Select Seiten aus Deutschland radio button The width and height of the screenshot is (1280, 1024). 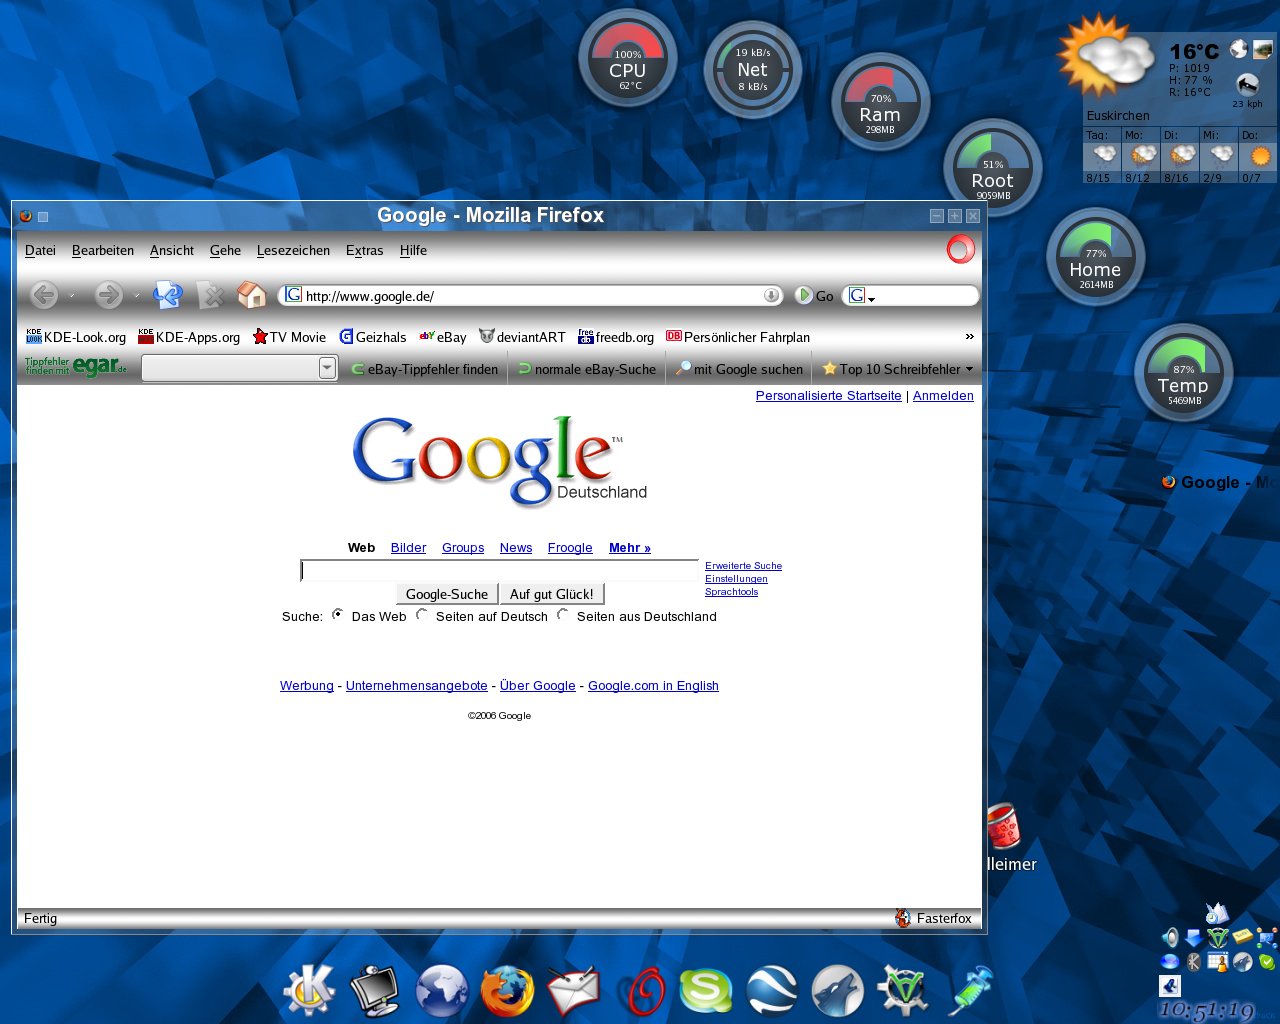pyautogui.click(x=563, y=615)
